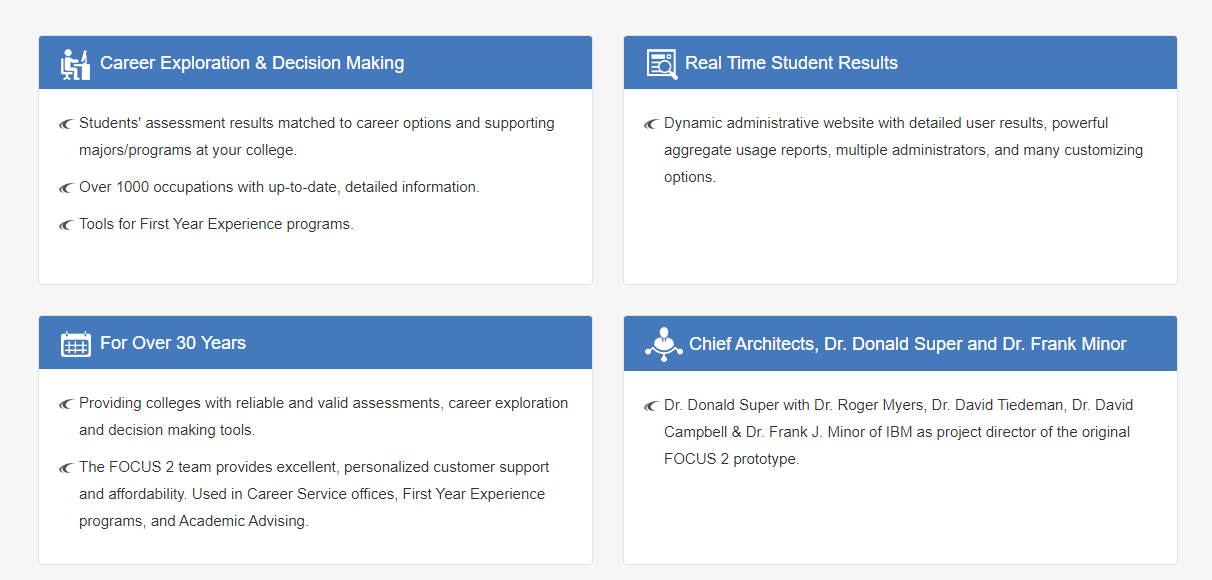The image size is (1212, 580).
Task: Click the person-at-desk career exploration icon
Action: (x=75, y=63)
